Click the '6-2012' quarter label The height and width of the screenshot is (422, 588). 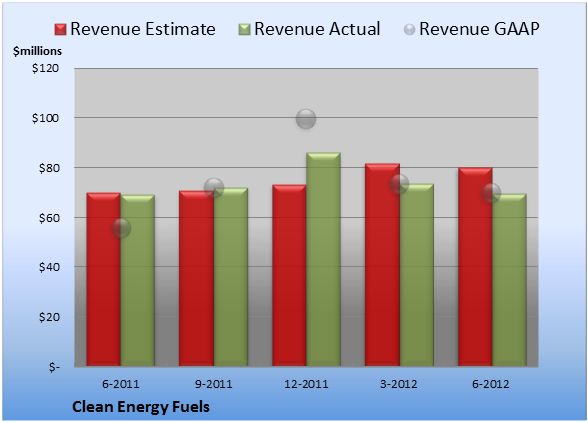pos(491,384)
